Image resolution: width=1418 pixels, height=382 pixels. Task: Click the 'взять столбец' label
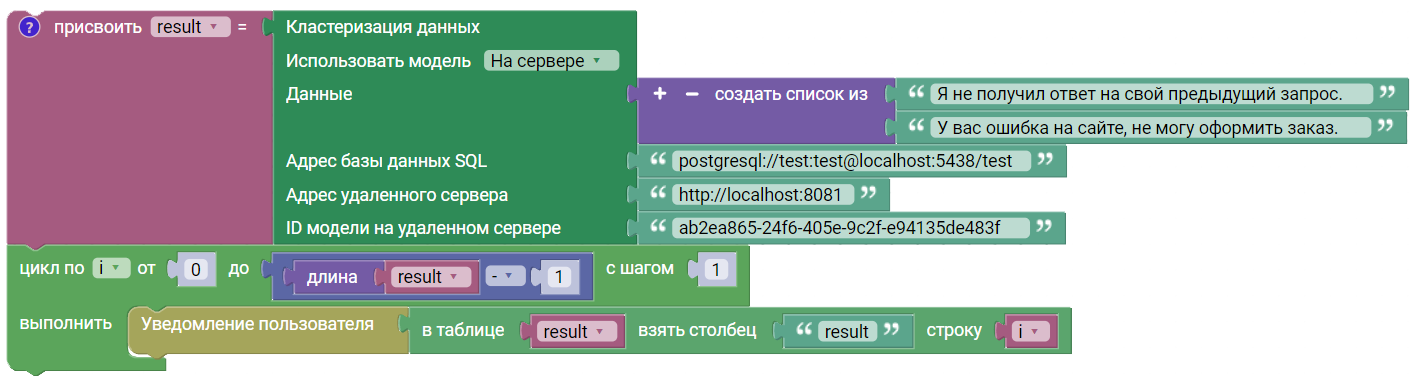click(696, 331)
